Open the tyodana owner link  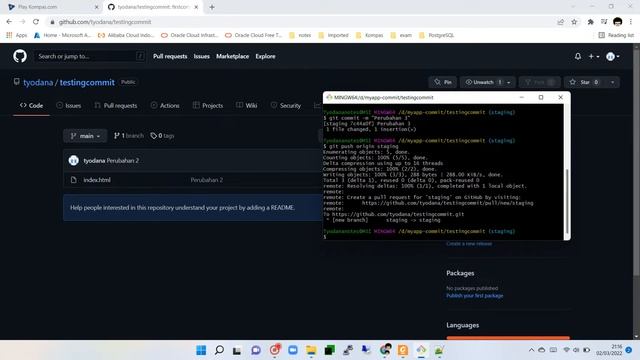(x=38, y=82)
